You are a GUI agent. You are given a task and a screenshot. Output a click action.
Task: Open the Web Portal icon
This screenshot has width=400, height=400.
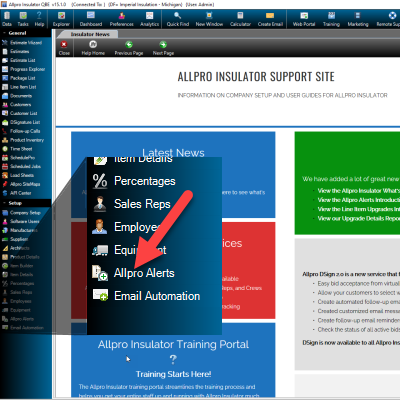(304, 19)
